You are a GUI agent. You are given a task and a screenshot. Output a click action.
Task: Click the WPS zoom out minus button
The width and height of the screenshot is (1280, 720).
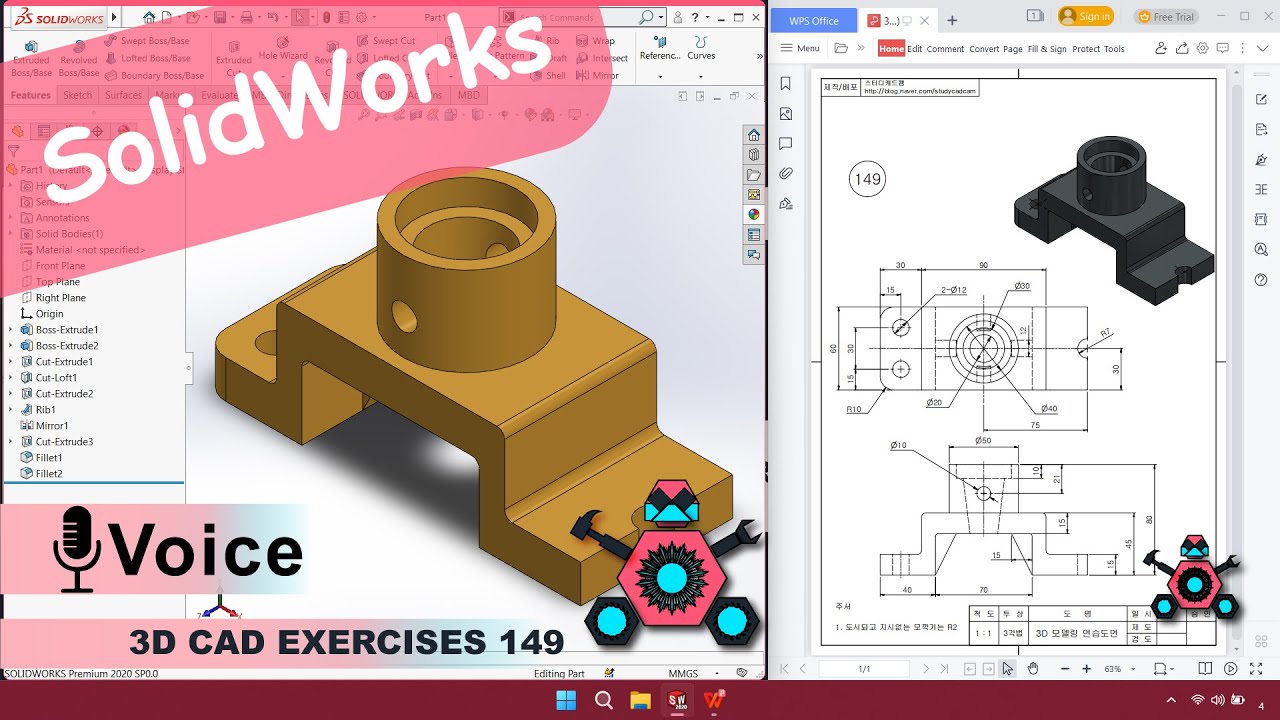coord(1064,668)
